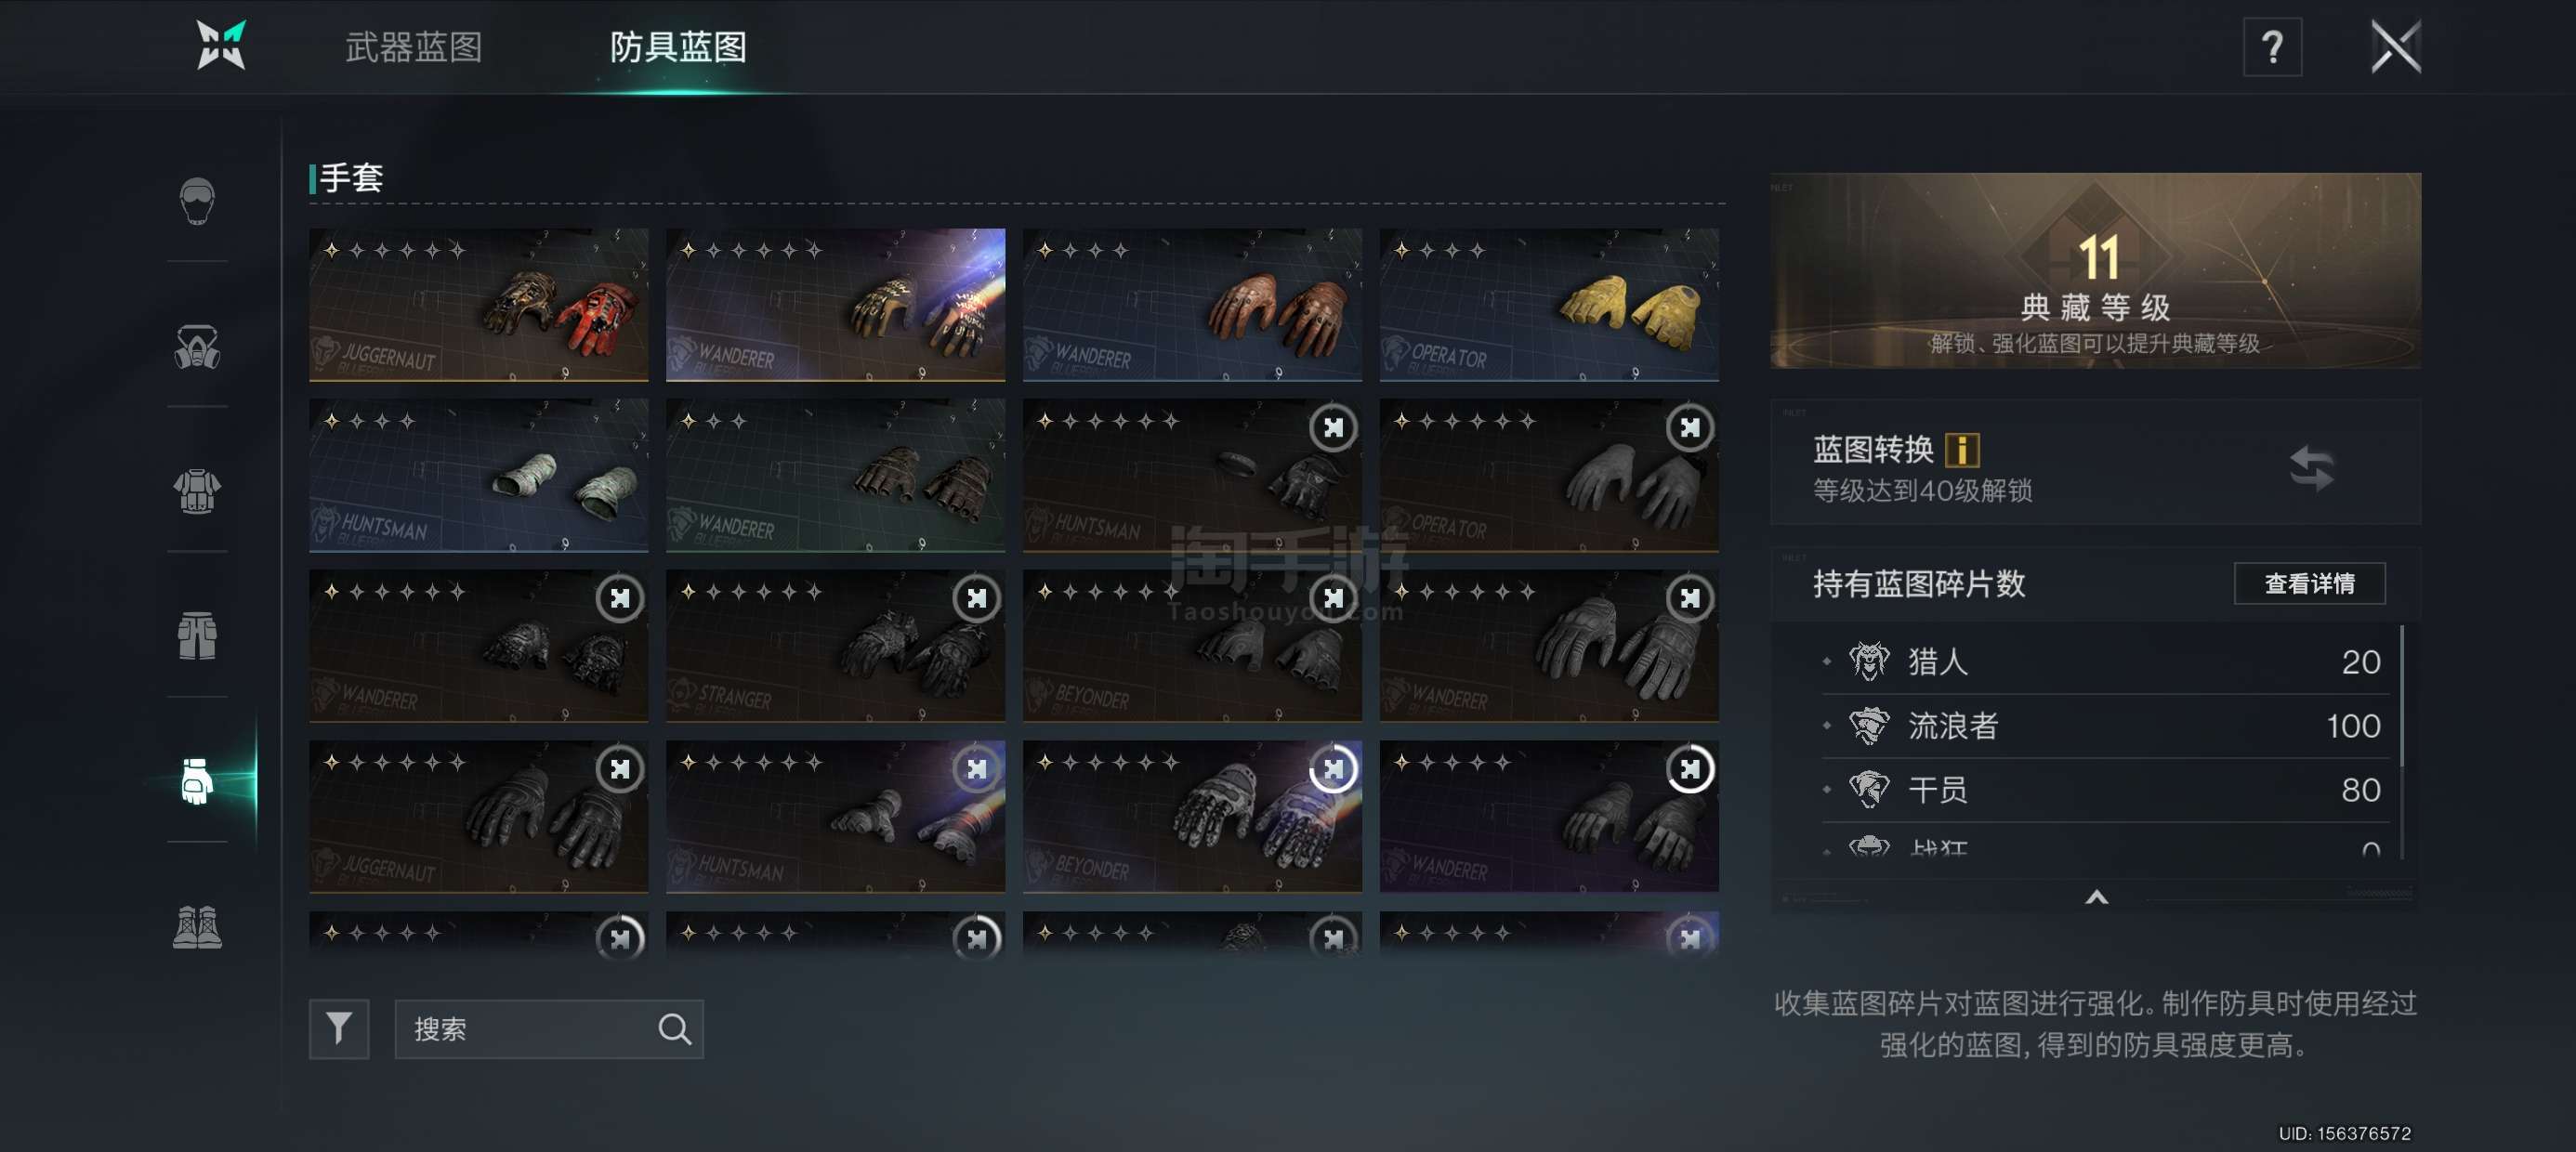Image resolution: width=2576 pixels, height=1152 pixels.
Task: Select the boots category icon
Action: click(197, 927)
